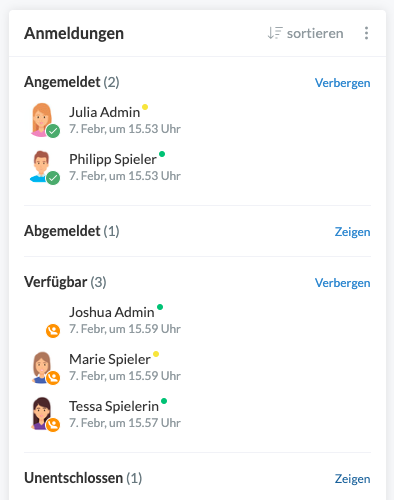Hide the Angemeldet list via Verbergen
Image resolution: width=394 pixels, height=500 pixels.
[342, 83]
